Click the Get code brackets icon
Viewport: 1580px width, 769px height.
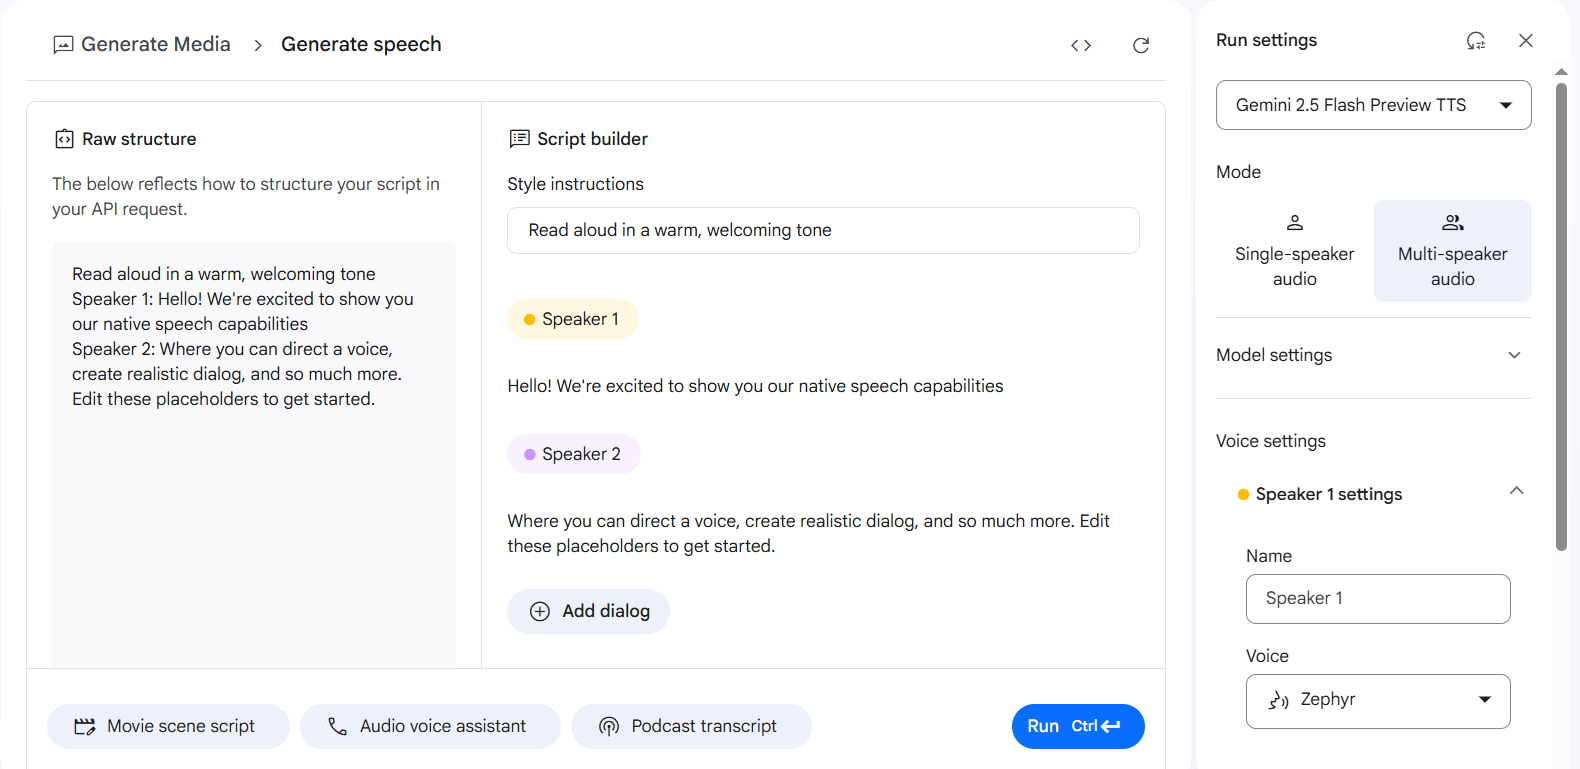click(1081, 45)
